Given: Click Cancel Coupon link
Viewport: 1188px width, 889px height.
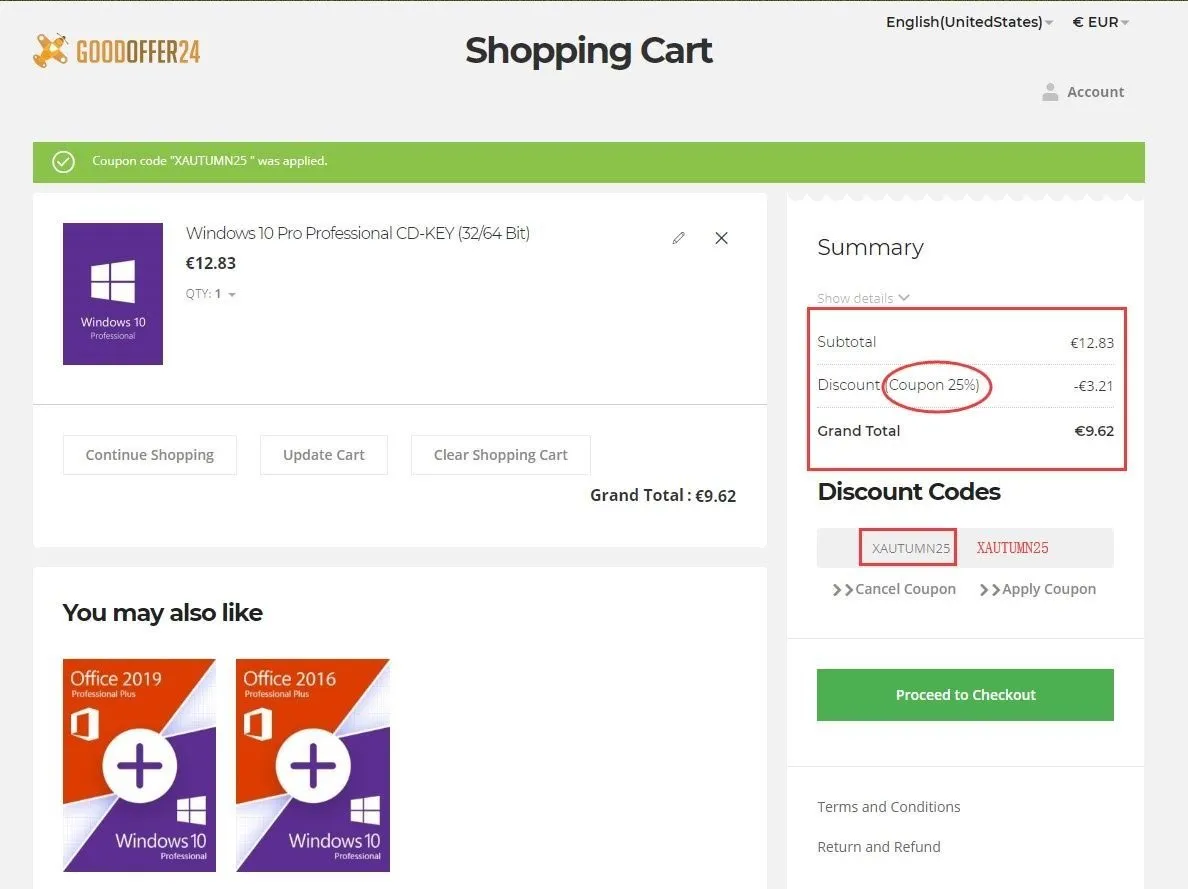Looking at the screenshot, I should coord(894,589).
